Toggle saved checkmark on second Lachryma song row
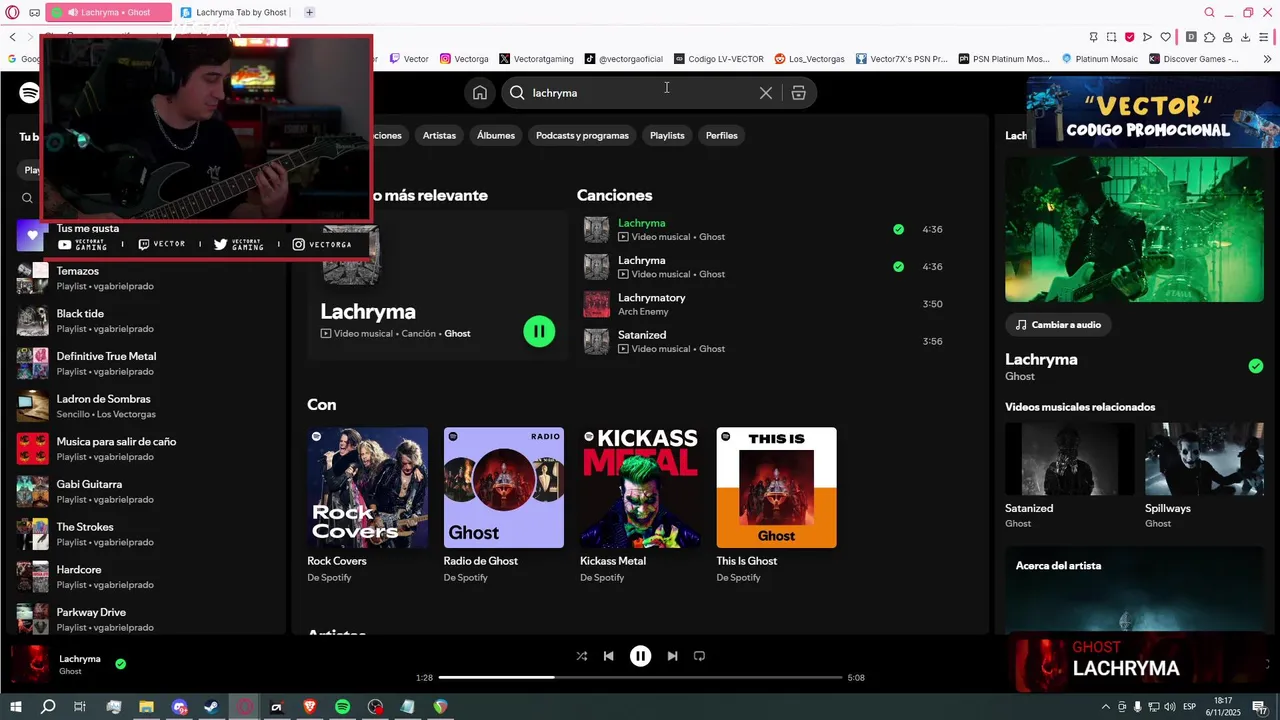Screen dimensions: 1280x720 (x=898, y=266)
